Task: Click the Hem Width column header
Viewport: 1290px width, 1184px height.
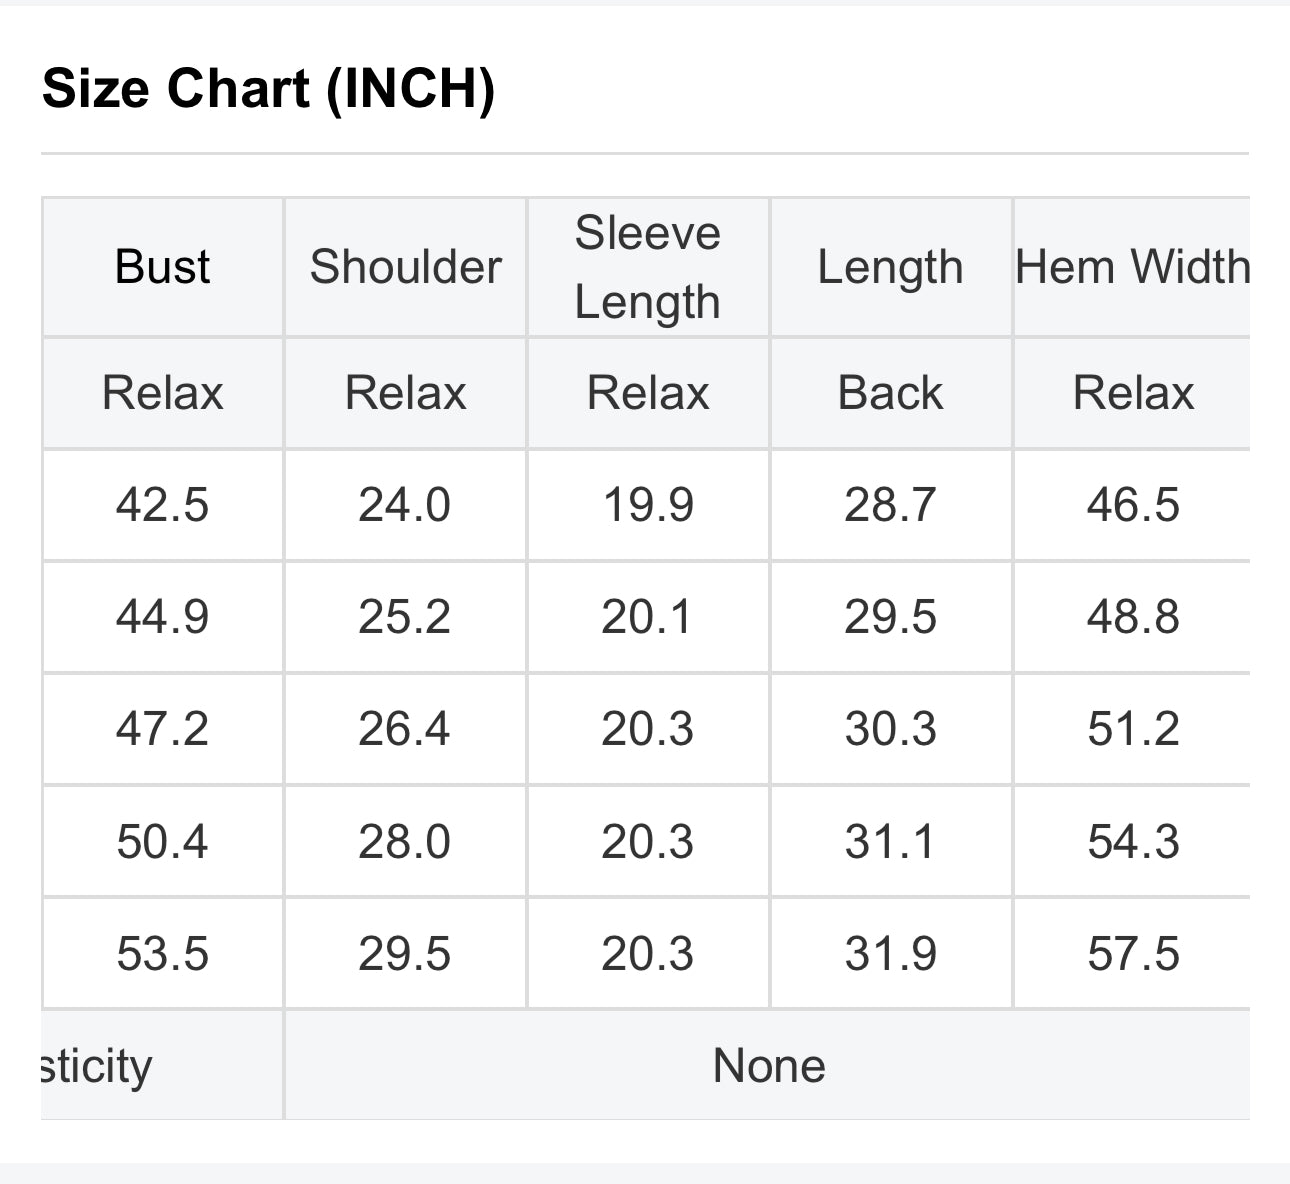Action: [1132, 267]
